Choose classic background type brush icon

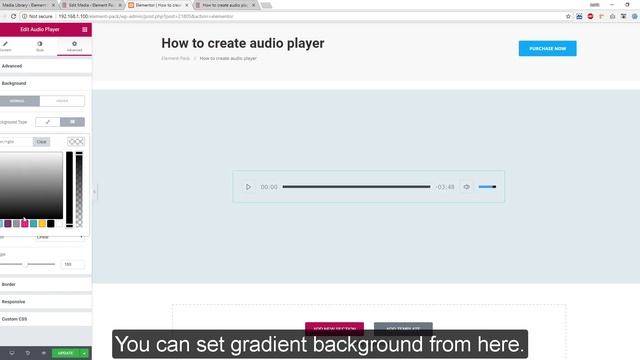[x=48, y=122]
